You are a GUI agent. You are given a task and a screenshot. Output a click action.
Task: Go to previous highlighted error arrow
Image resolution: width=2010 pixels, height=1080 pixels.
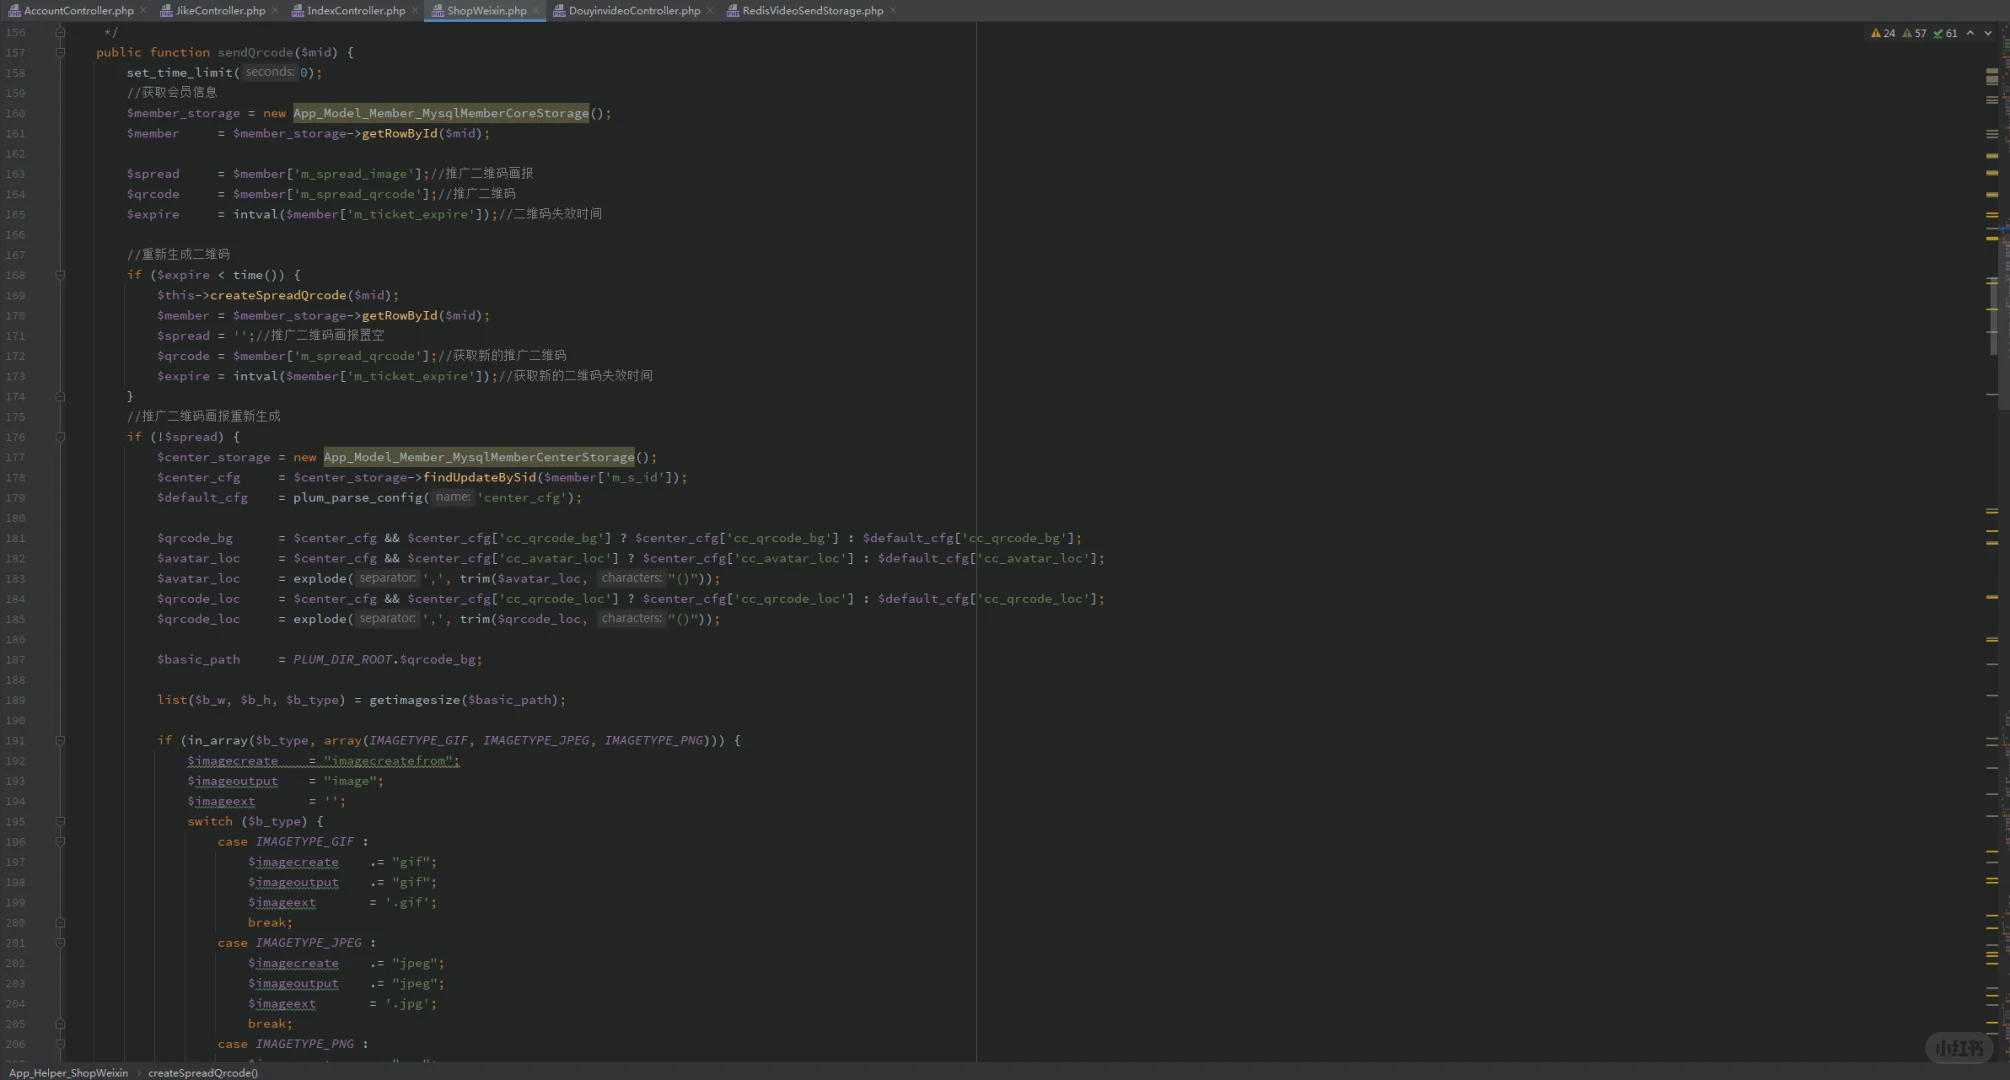(1970, 33)
